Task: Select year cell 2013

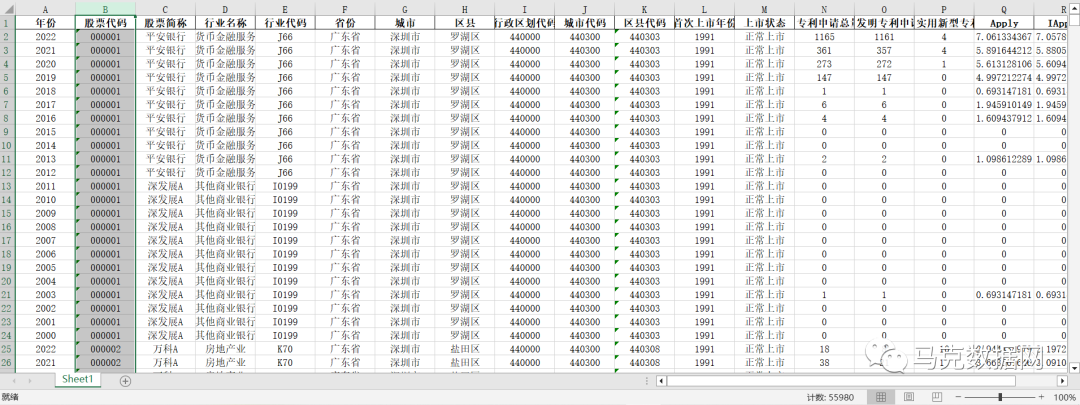Action: [x=45, y=158]
